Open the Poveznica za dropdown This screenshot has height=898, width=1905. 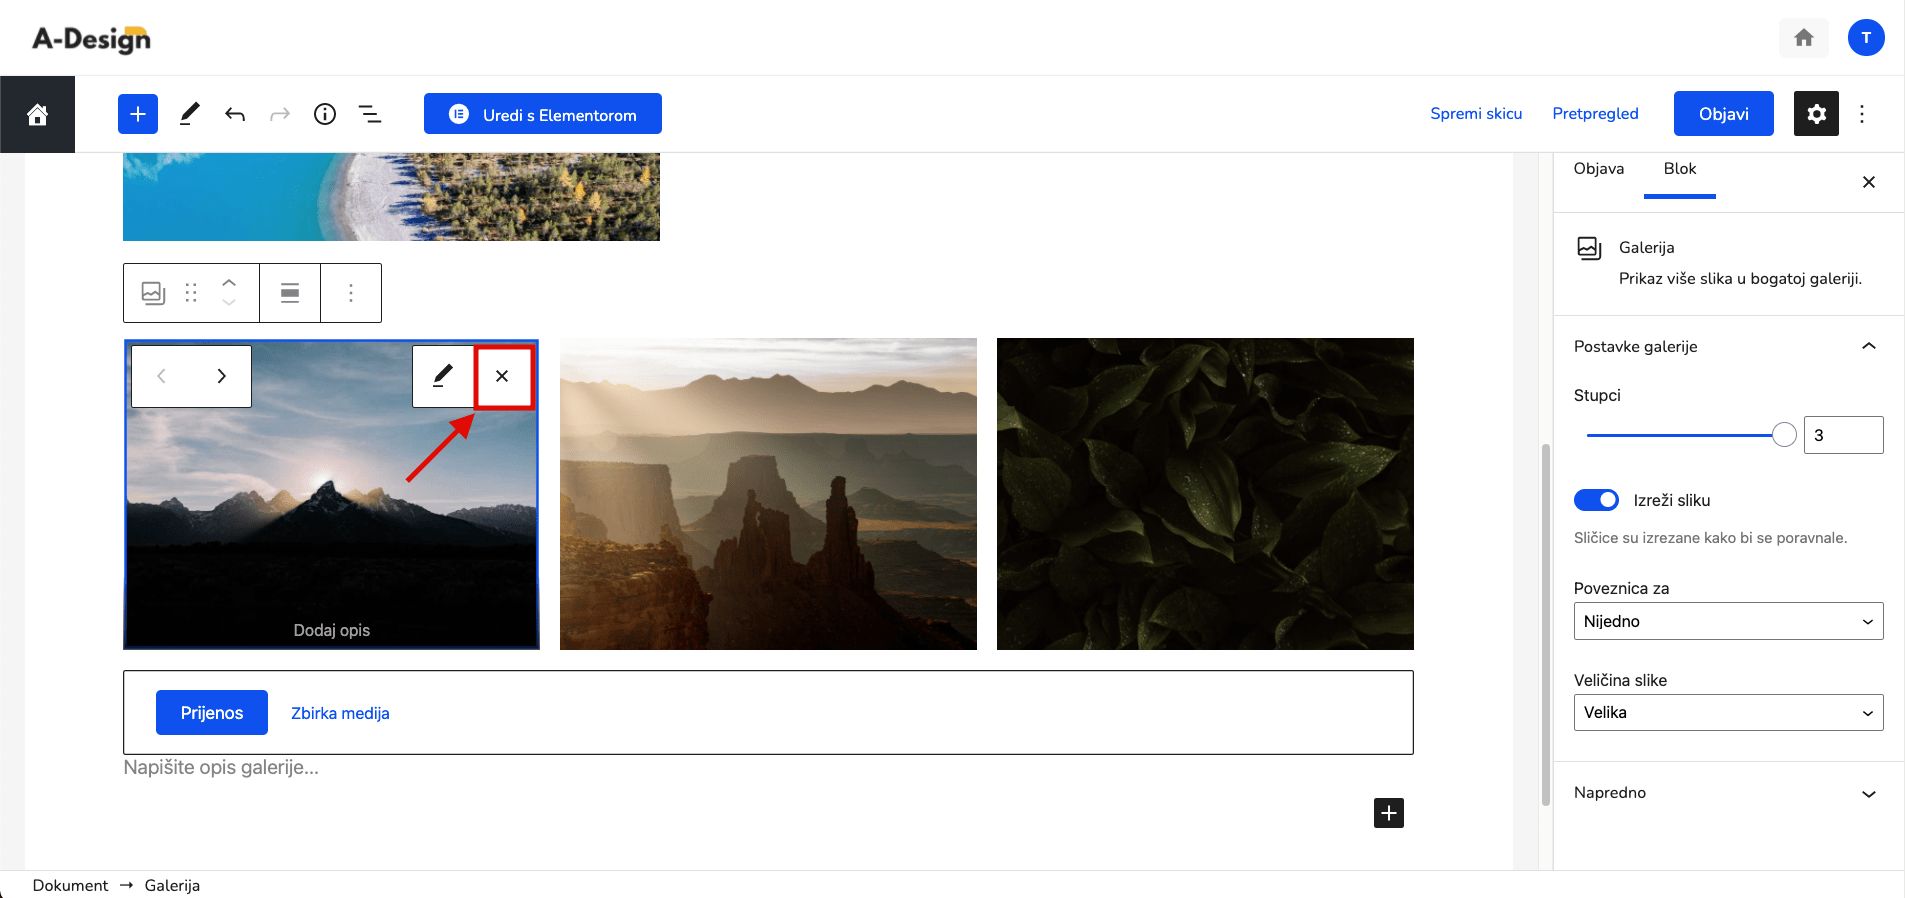[x=1728, y=621]
